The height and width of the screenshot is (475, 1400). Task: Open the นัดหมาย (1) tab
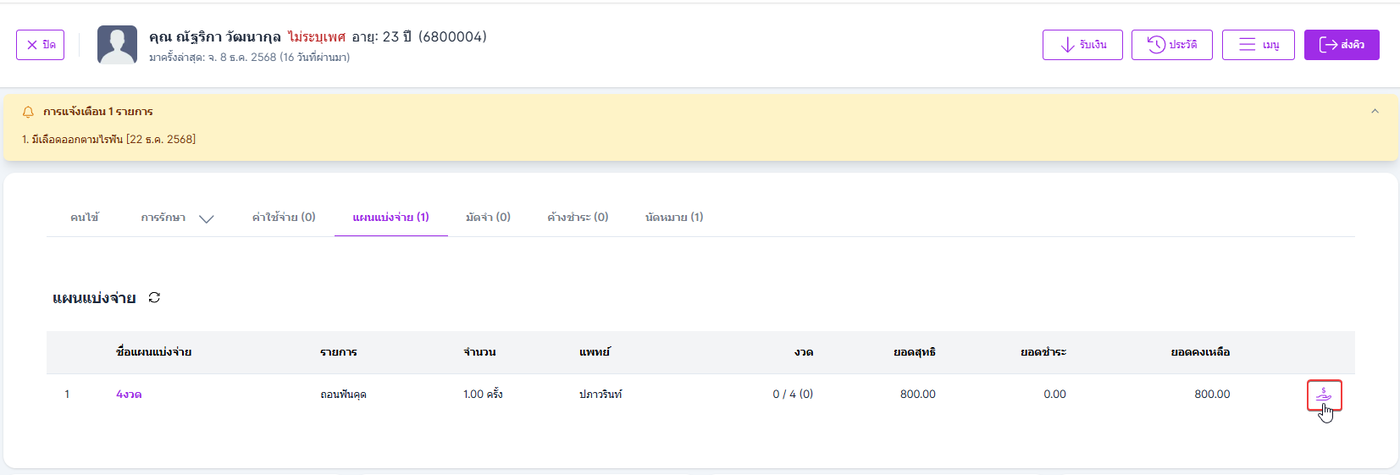[674, 217]
